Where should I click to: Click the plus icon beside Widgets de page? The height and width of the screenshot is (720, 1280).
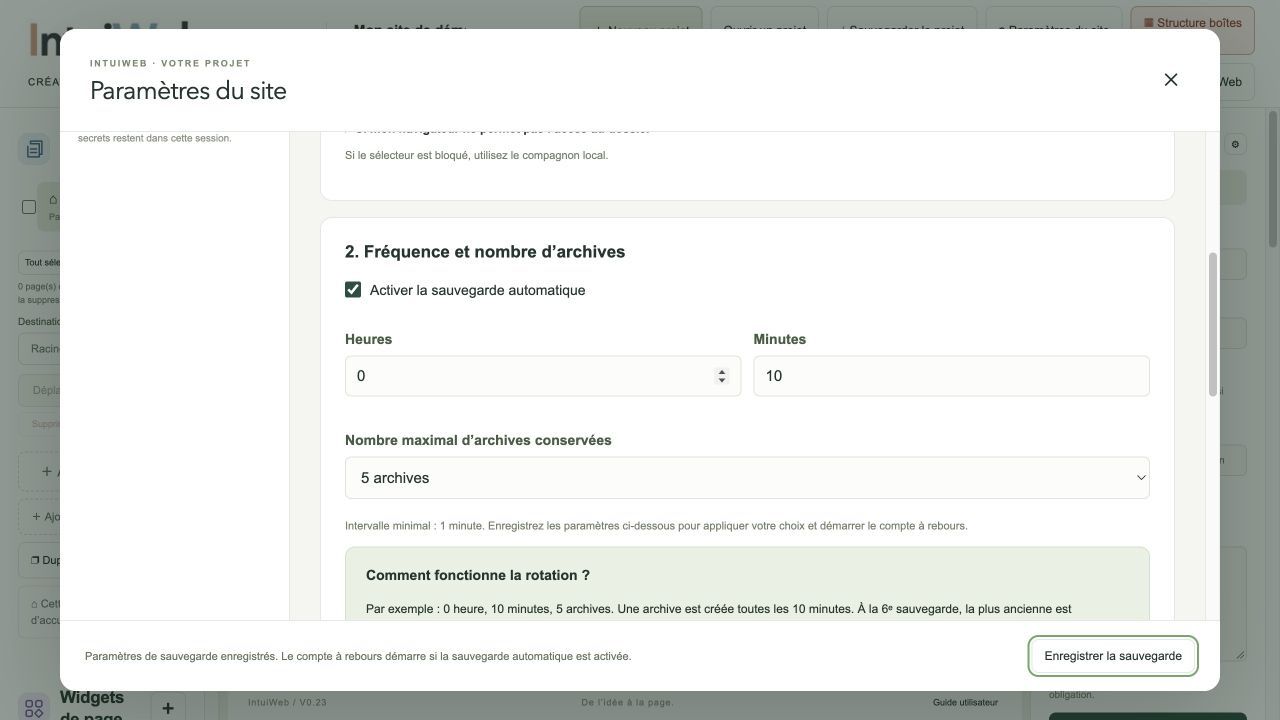168,708
